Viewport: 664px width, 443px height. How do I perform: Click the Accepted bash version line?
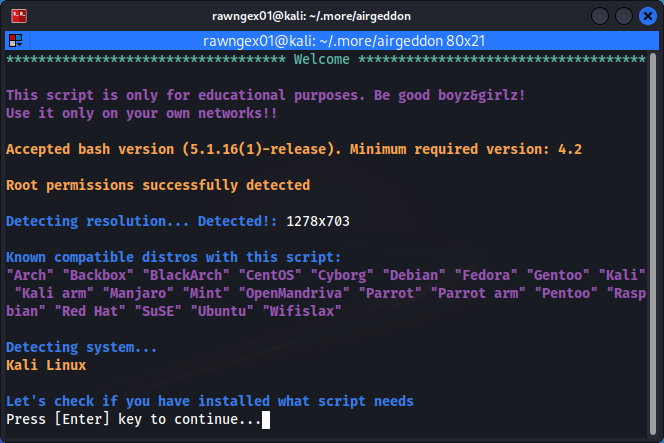tap(294, 149)
